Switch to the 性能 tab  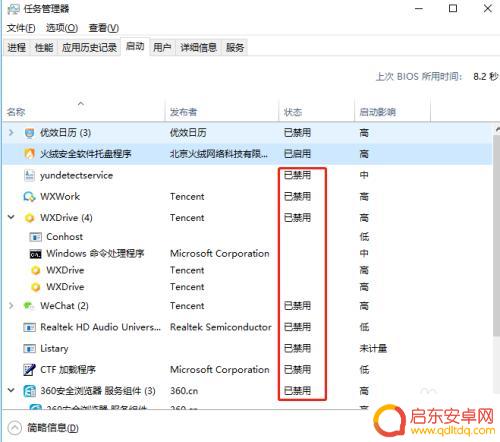point(44,48)
